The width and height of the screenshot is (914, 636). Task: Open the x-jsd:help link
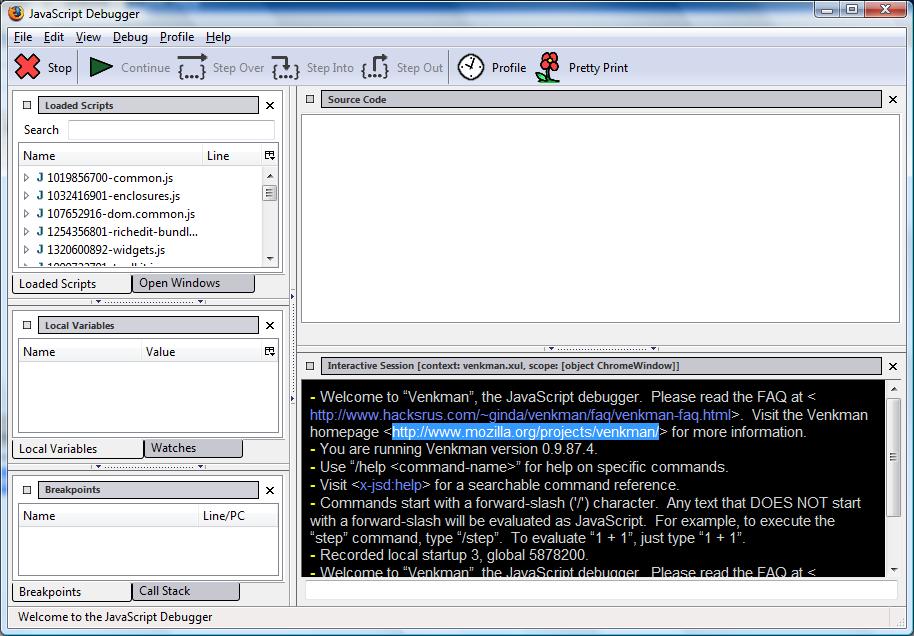391,485
